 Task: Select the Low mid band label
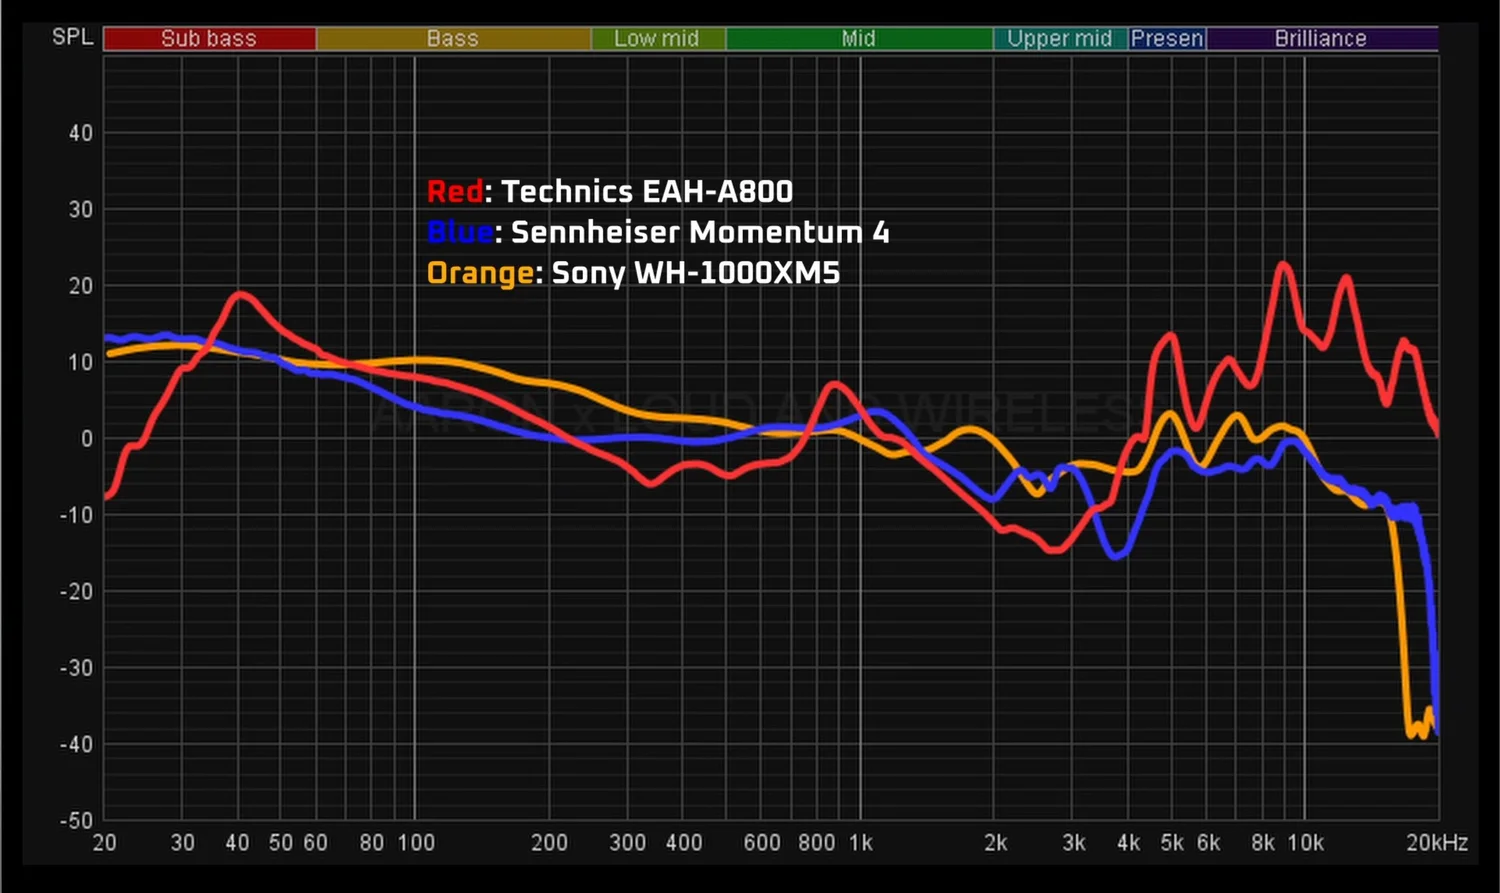tap(657, 38)
